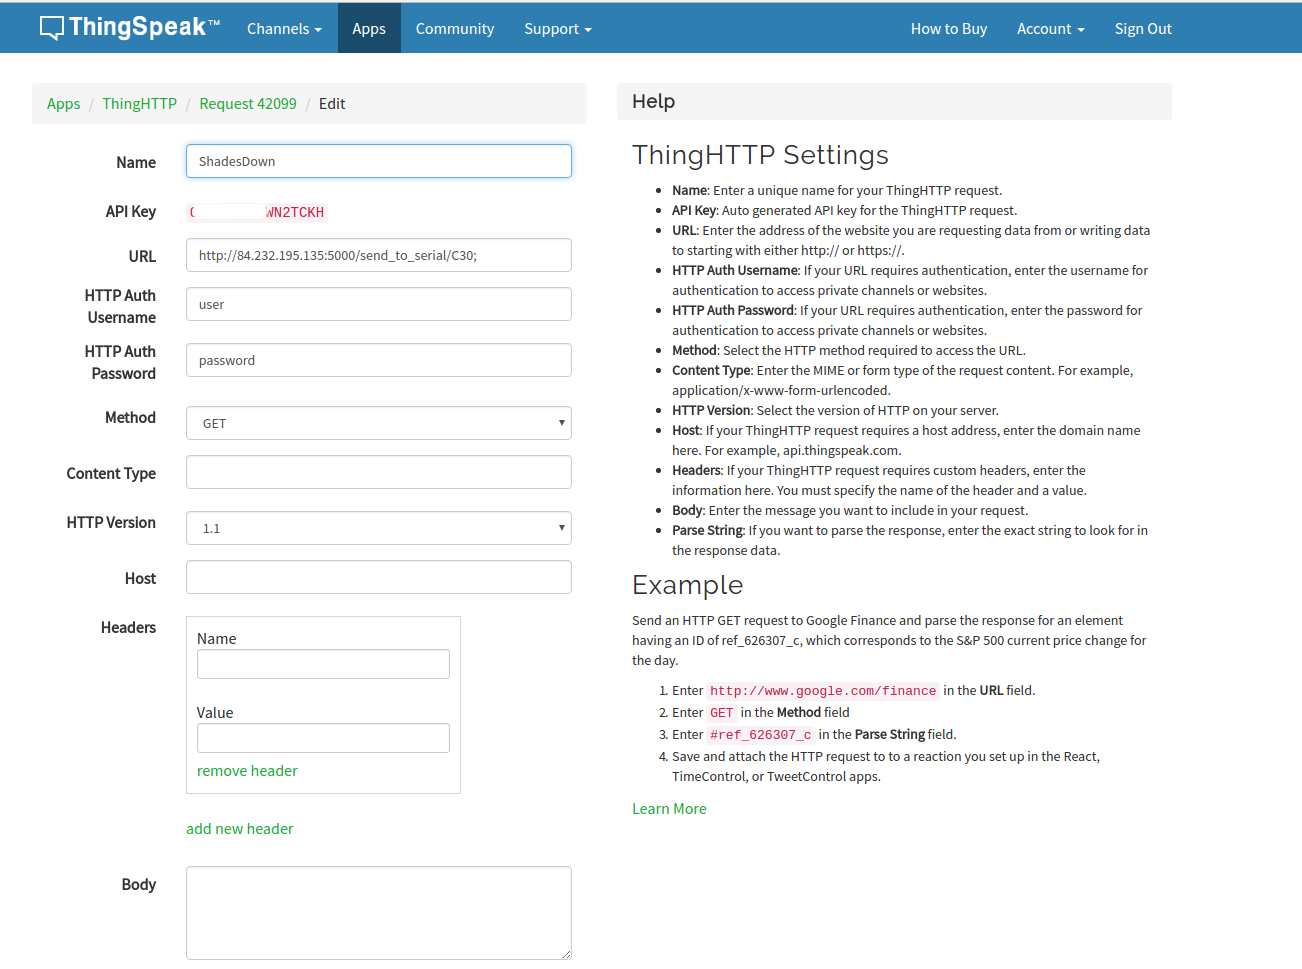Click the Edit breadcrumb text
Screen dimensions: 1302x969
[x=332, y=104]
